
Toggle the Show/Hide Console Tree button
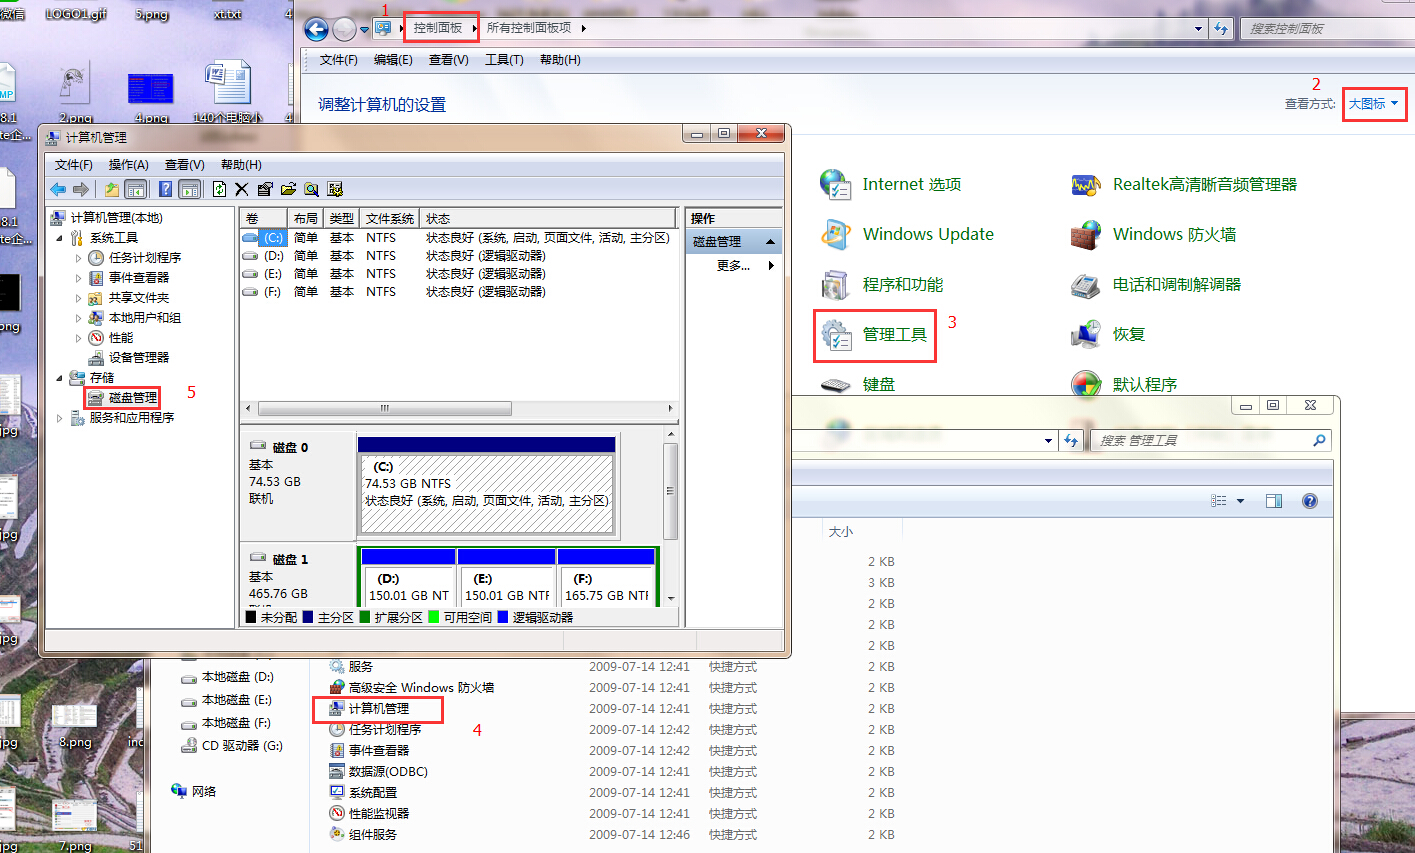[136, 189]
